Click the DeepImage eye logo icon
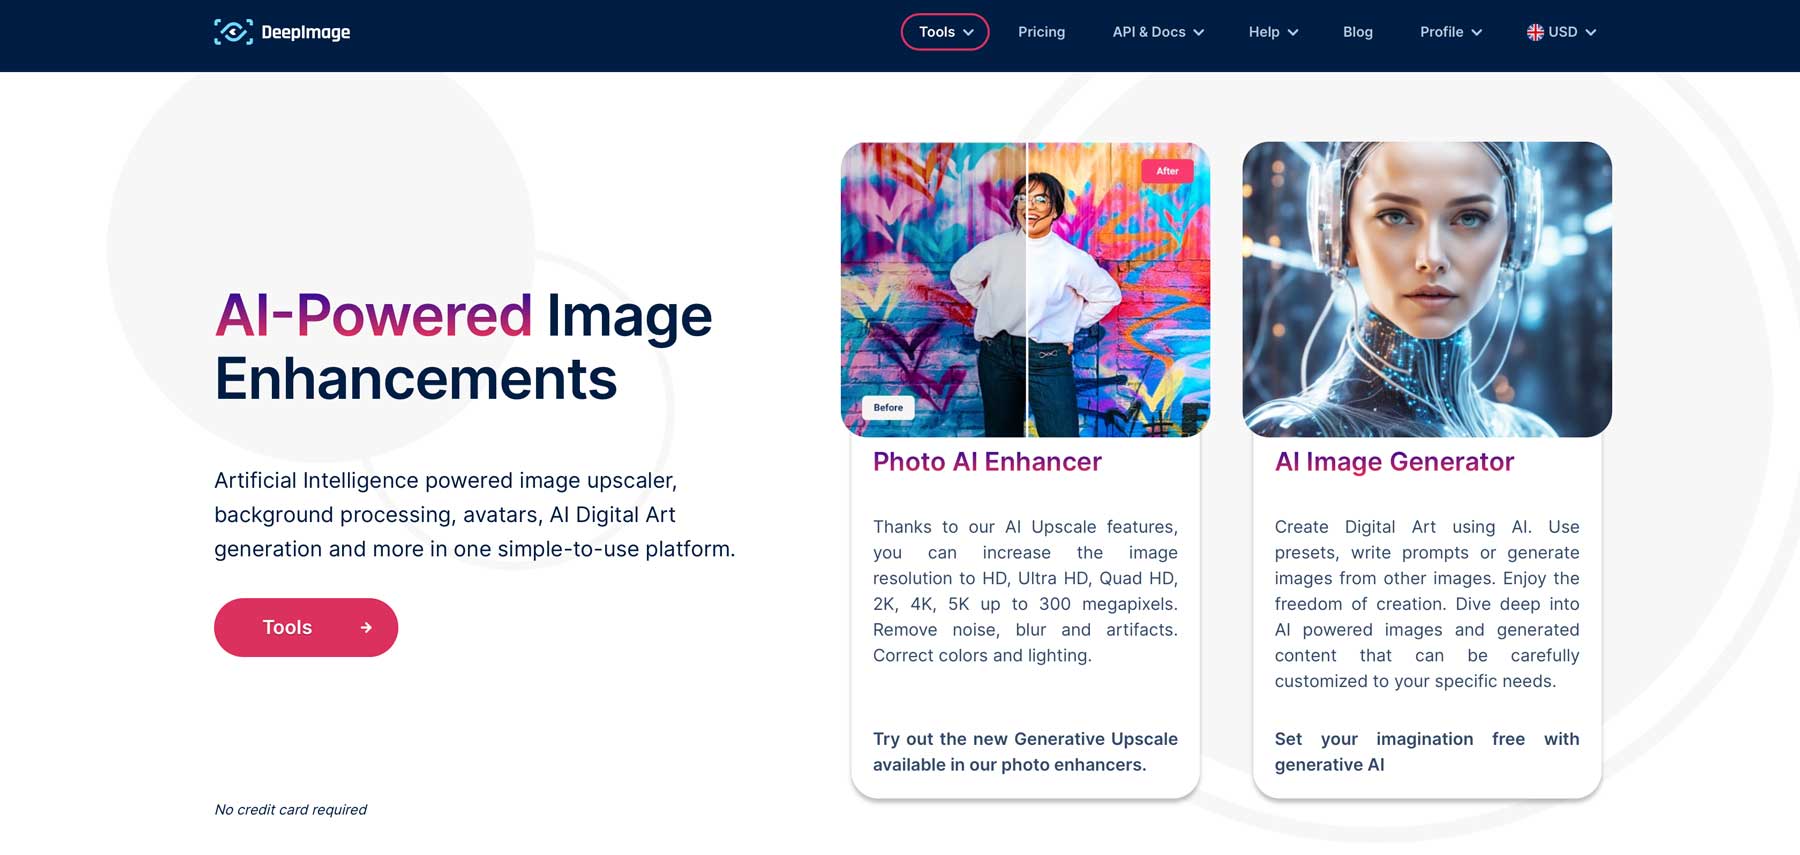The width and height of the screenshot is (1800, 855). point(233,32)
